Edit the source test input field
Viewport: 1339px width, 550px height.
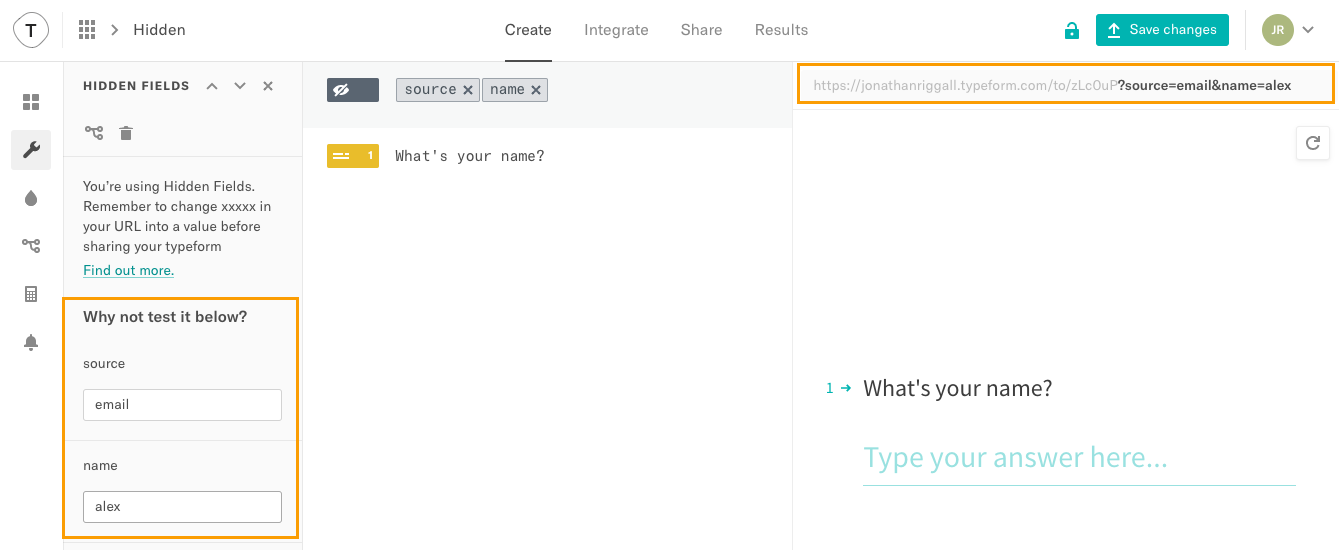pyautogui.click(x=182, y=405)
